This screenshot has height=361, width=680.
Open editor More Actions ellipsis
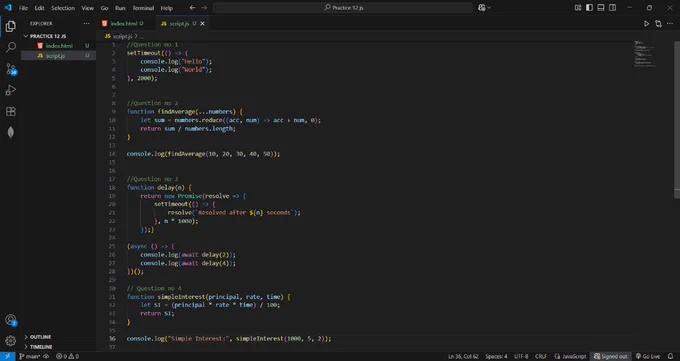(x=670, y=23)
